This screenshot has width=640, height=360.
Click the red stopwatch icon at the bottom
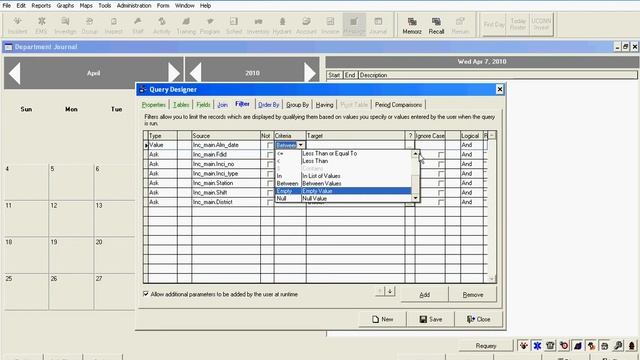[x=564, y=346]
